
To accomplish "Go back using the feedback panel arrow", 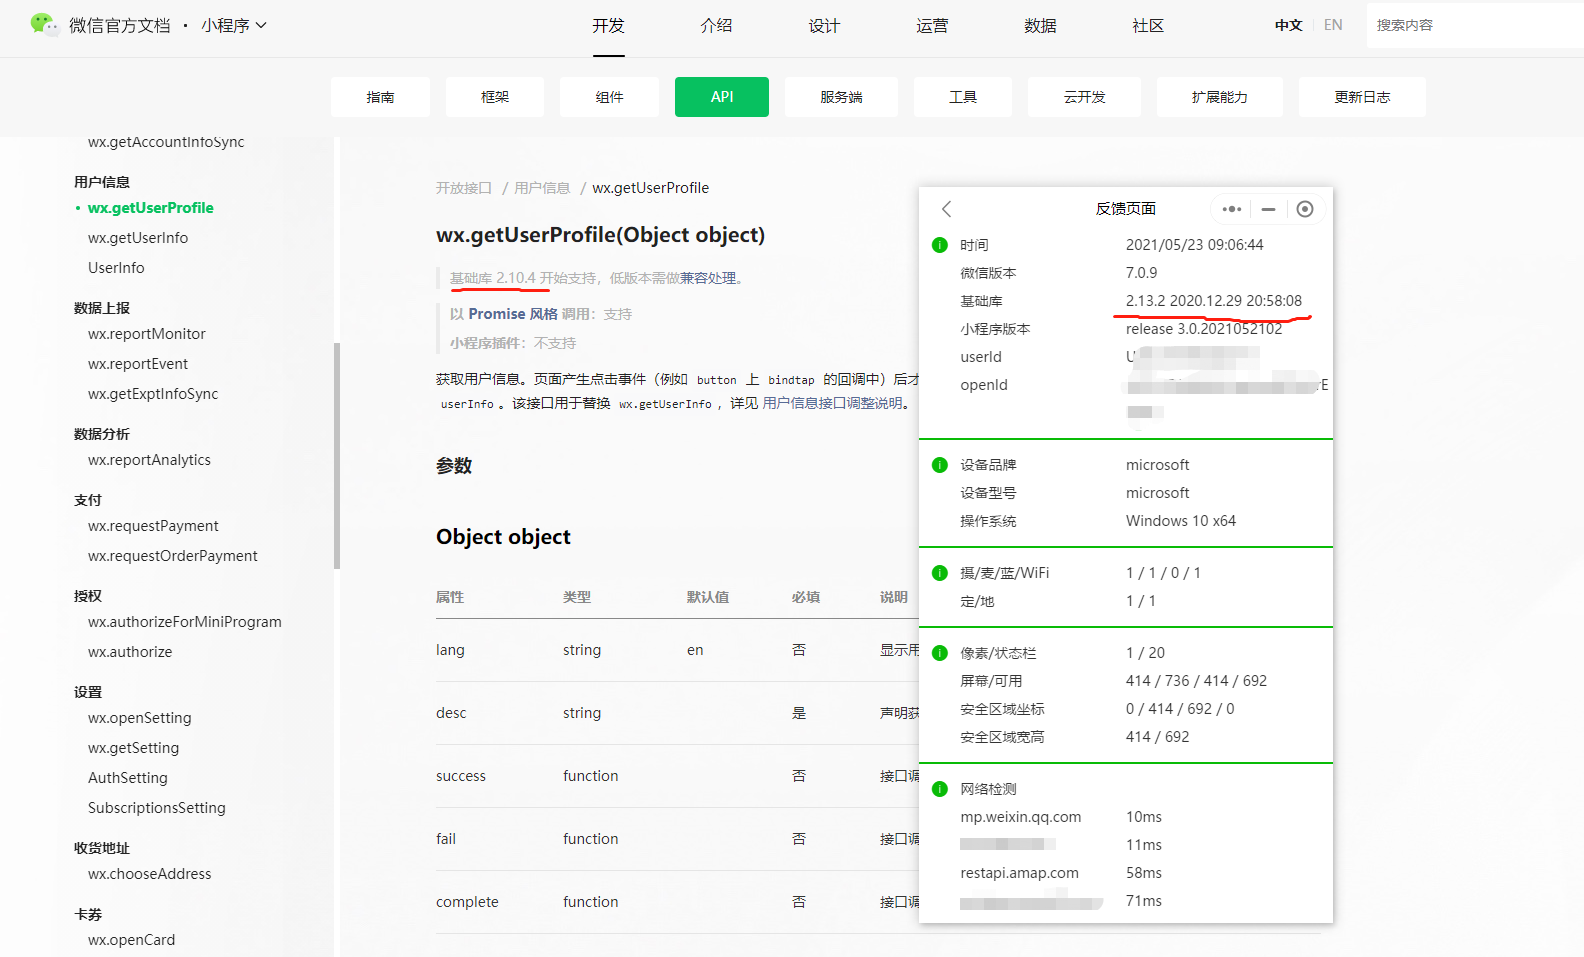I will click(x=946, y=209).
